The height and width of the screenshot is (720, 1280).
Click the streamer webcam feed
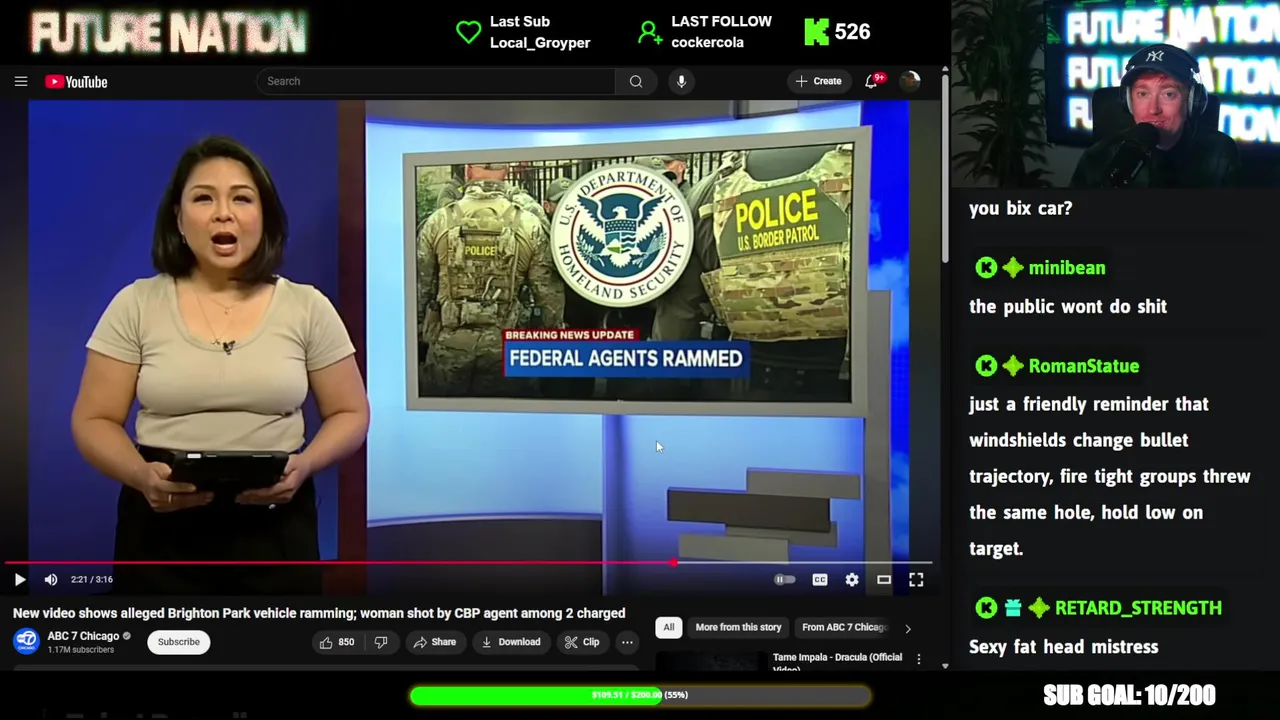pos(1116,94)
